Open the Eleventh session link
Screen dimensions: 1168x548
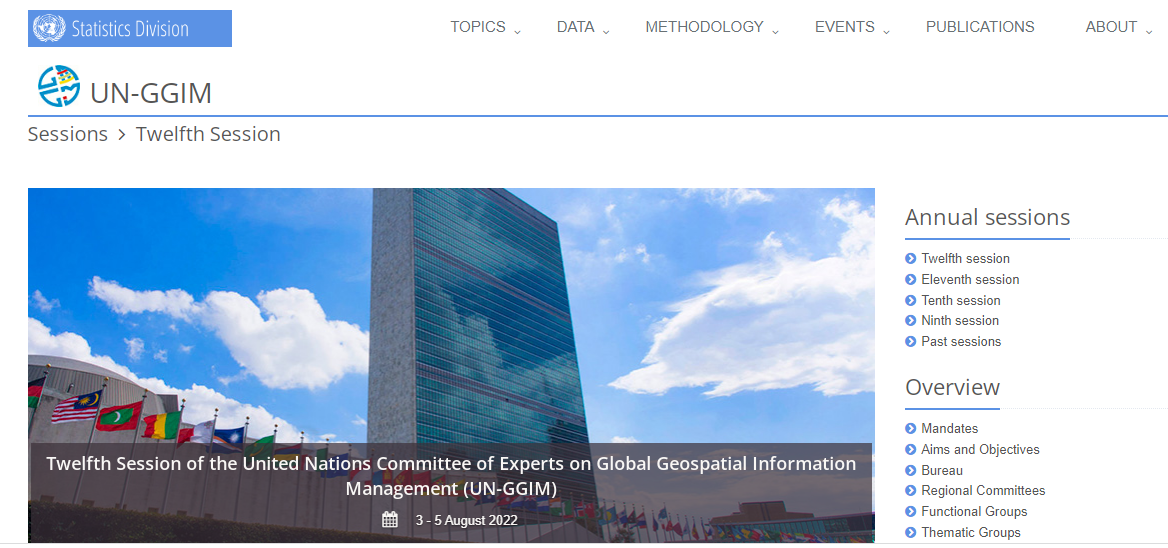(x=970, y=280)
